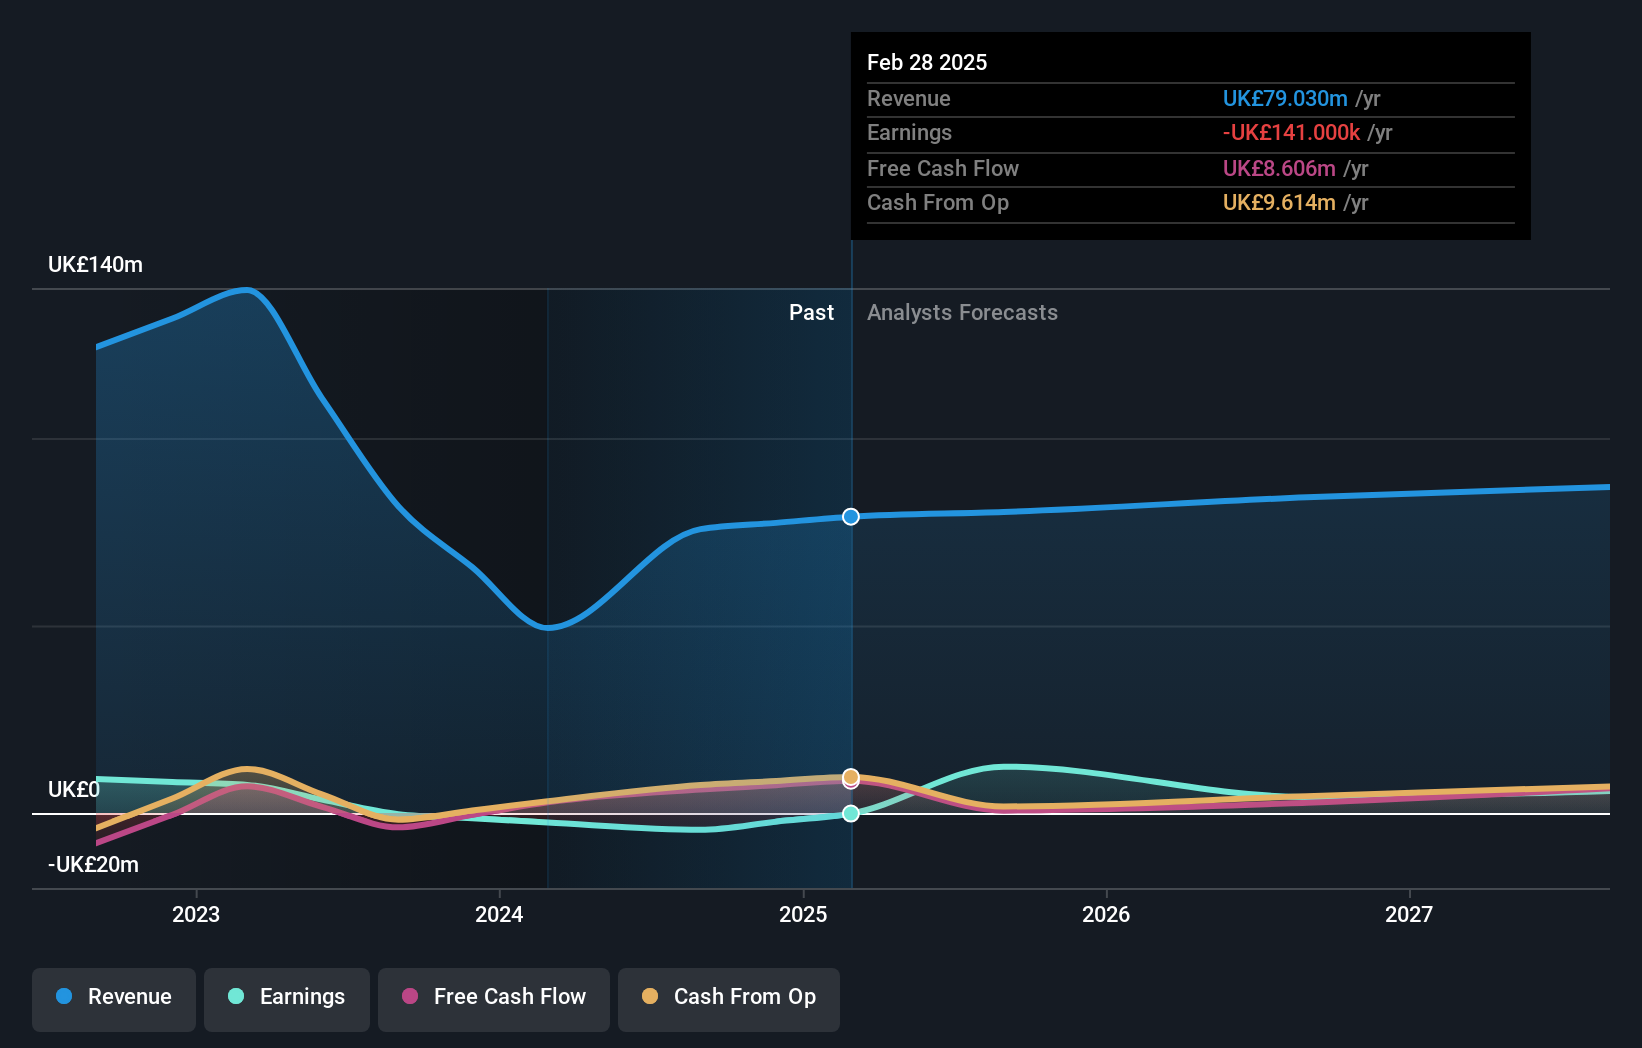Viewport: 1642px width, 1048px height.
Task: Click the UK£0 y-axis label
Action: click(x=74, y=790)
